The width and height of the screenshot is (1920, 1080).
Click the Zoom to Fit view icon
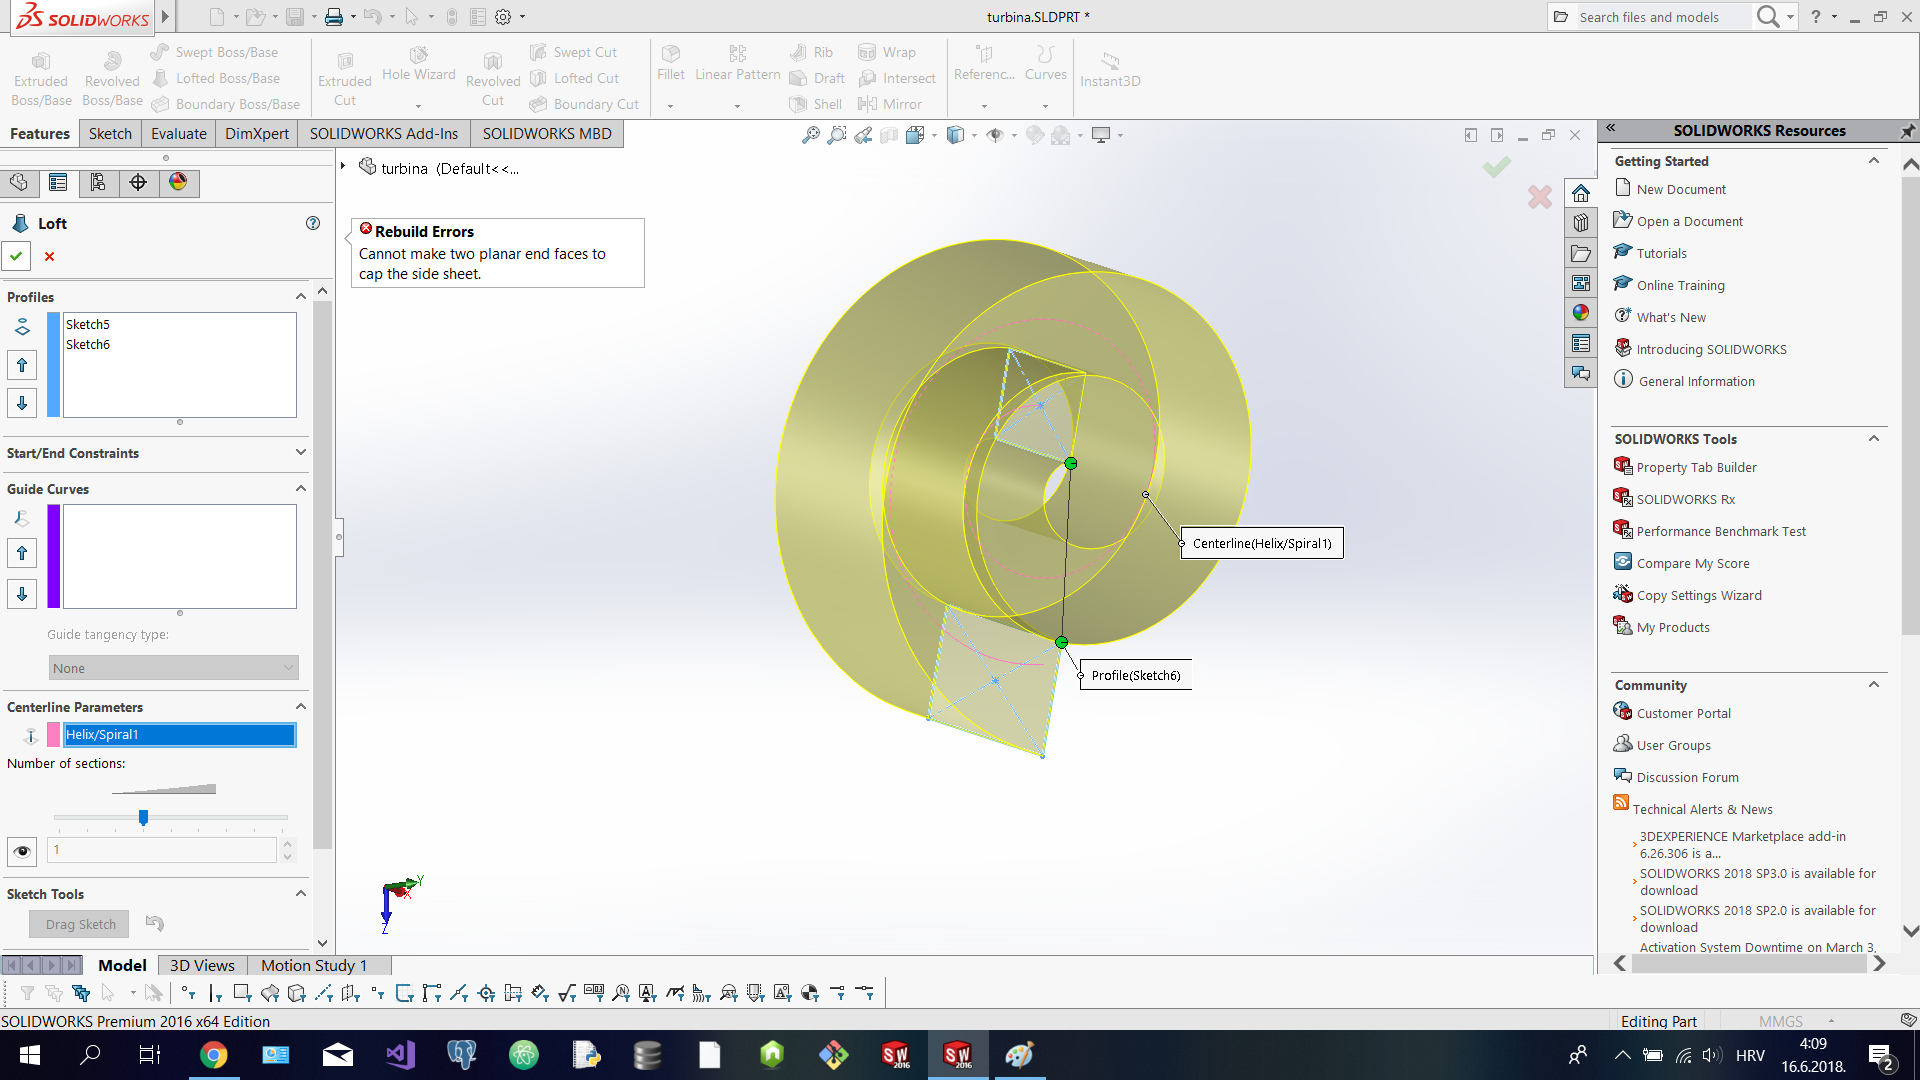tap(810, 135)
